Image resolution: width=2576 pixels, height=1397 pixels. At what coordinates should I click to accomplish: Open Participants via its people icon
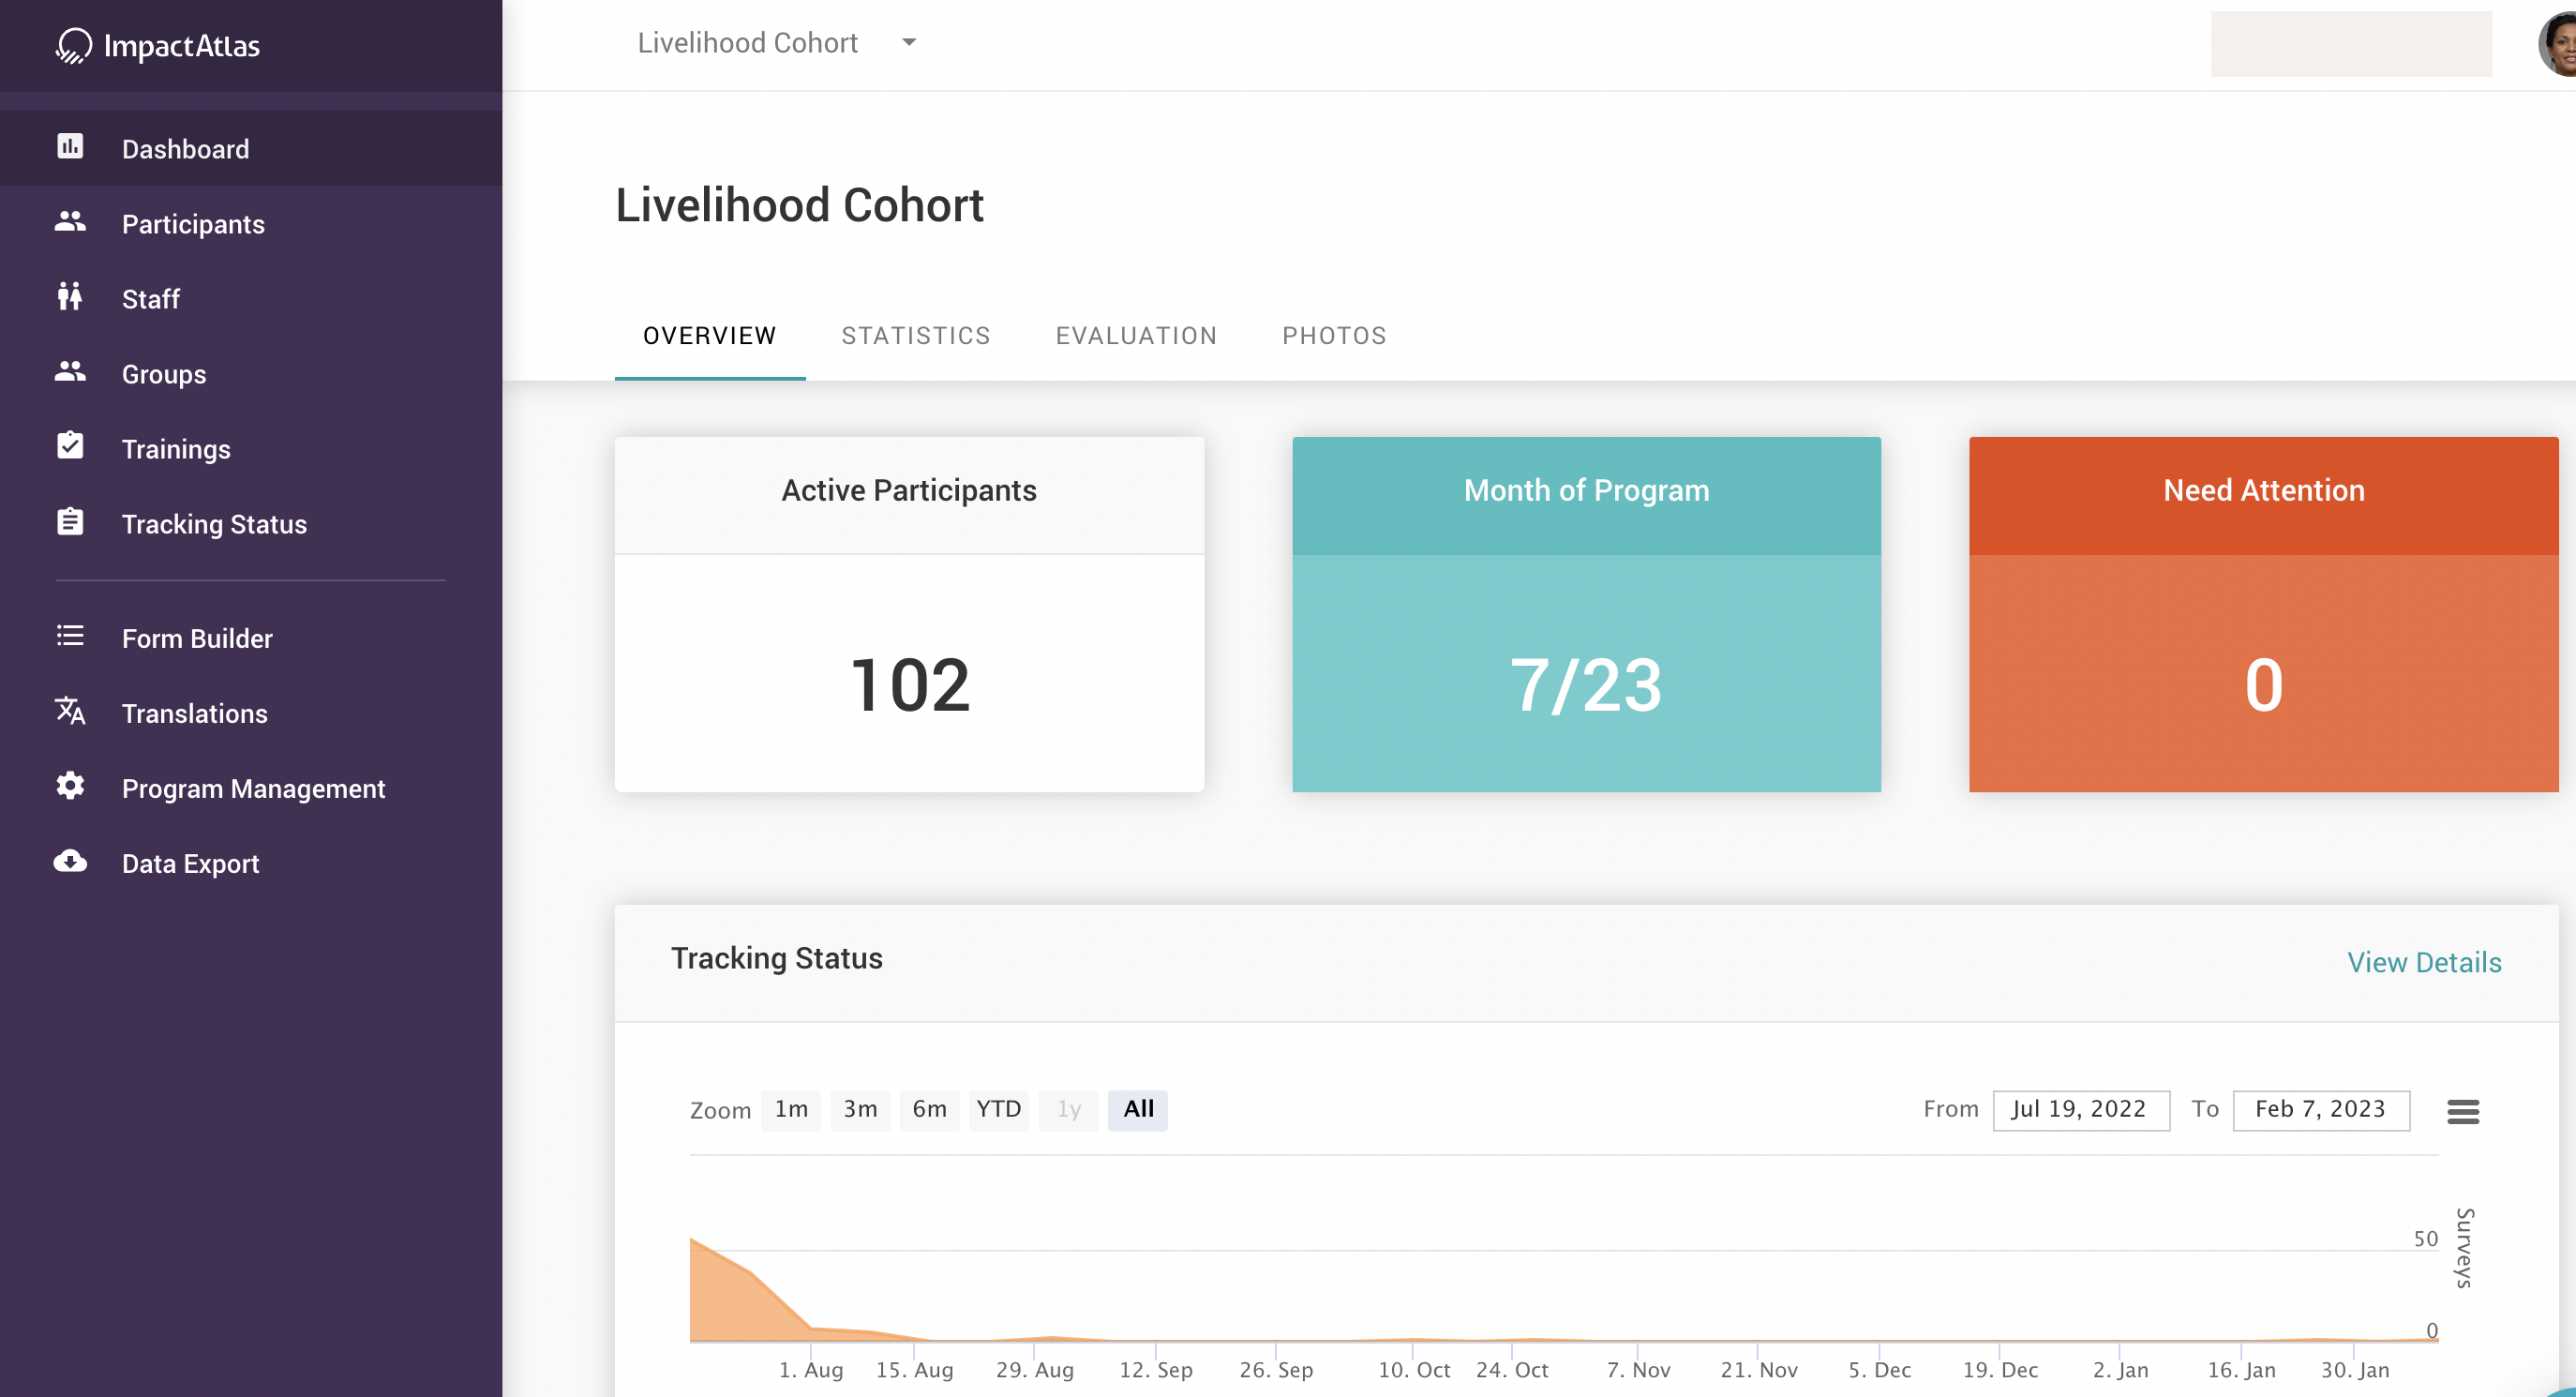click(x=70, y=222)
